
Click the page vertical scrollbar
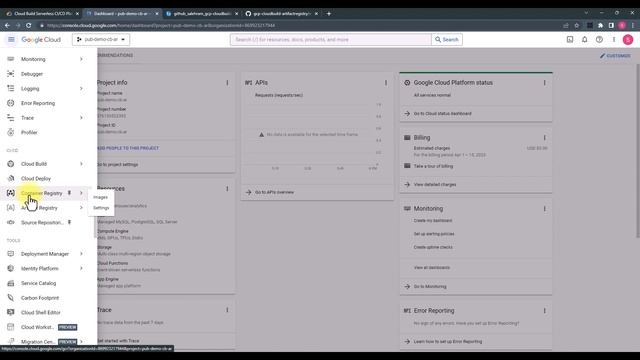point(638,150)
